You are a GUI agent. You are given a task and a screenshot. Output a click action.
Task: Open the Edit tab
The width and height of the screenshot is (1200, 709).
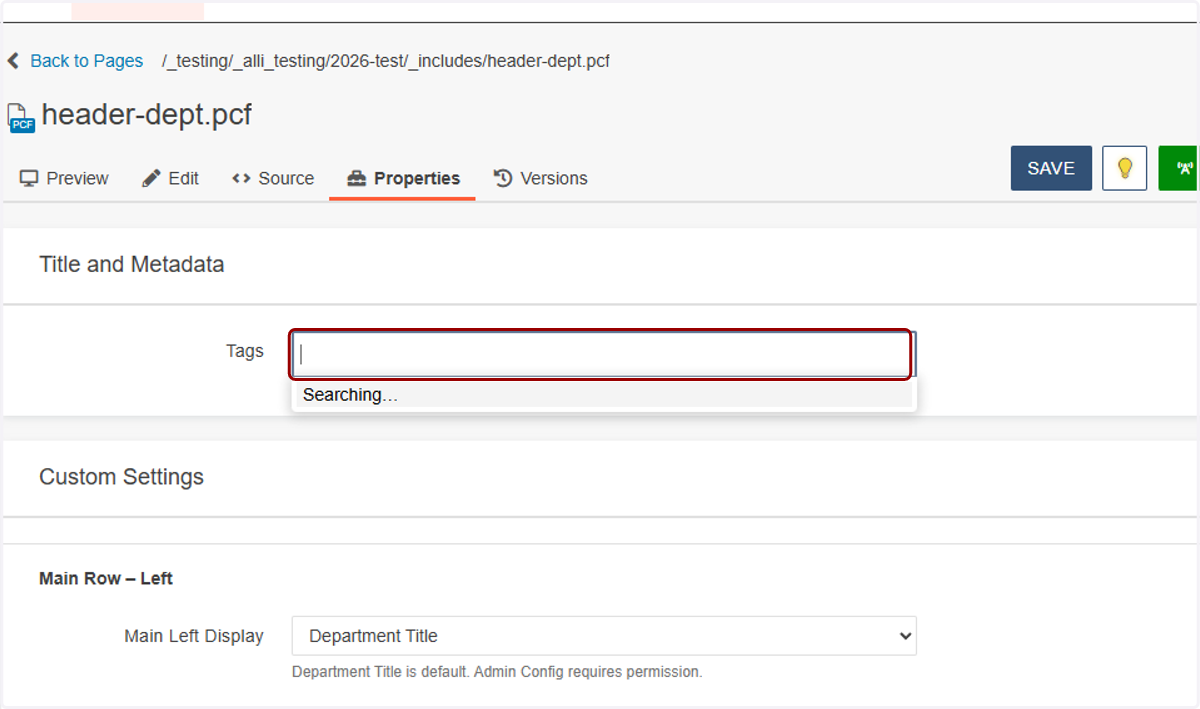point(170,178)
